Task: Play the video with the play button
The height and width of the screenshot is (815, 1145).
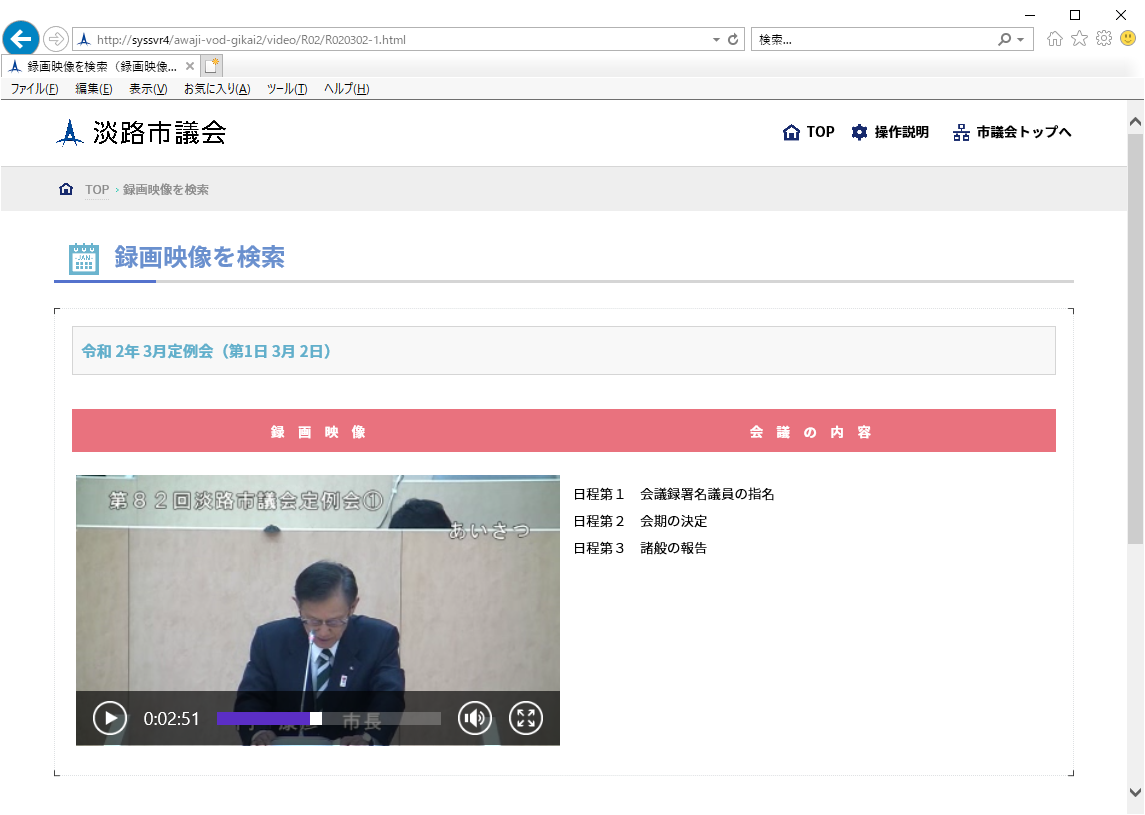Action: [110, 719]
